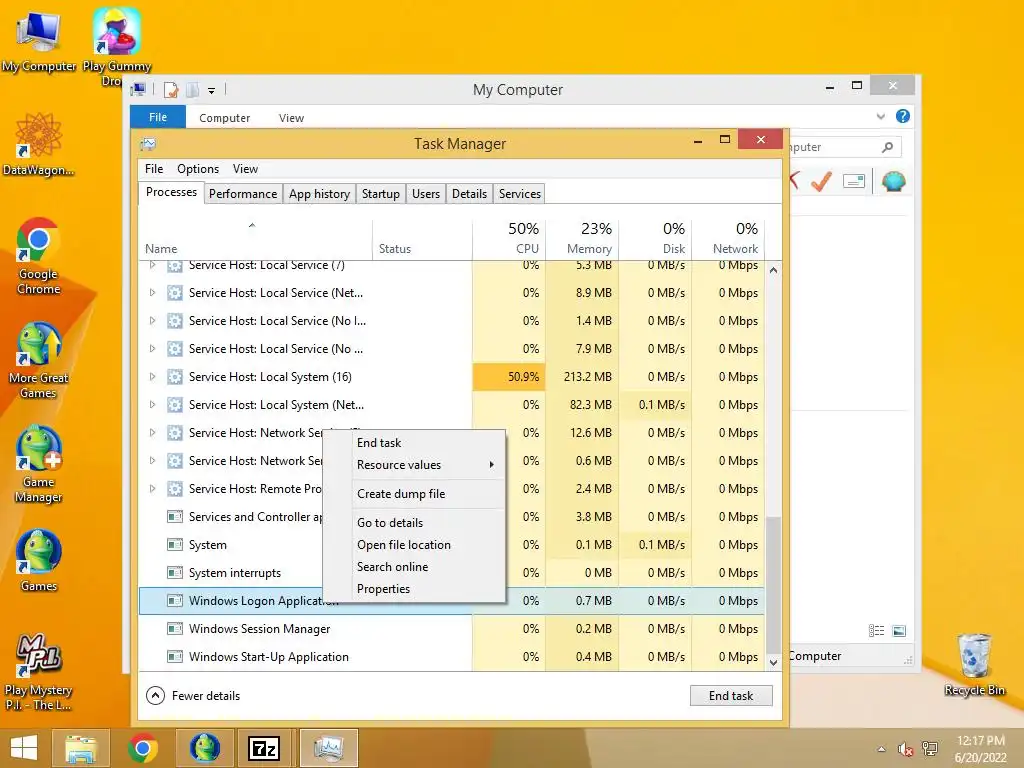This screenshot has width=1024, height=768.
Task: Collapse view with Fewer details
Action: click(193, 696)
